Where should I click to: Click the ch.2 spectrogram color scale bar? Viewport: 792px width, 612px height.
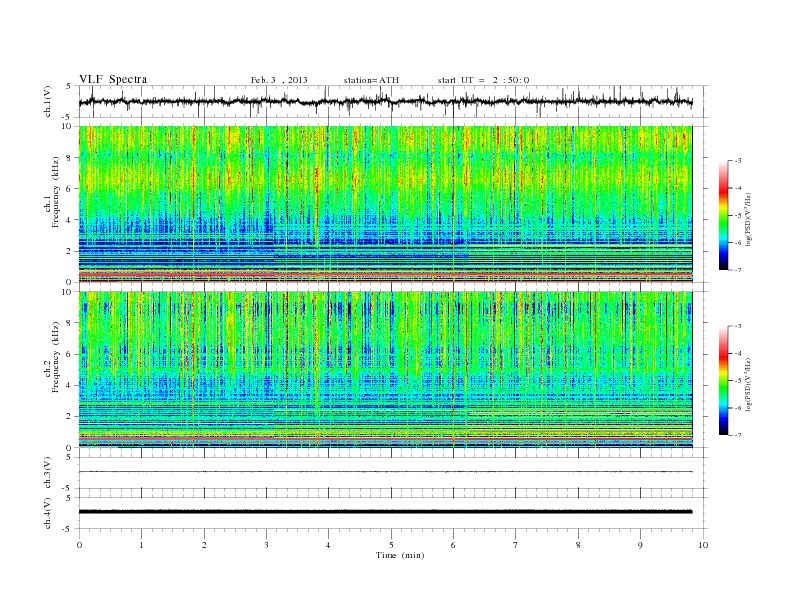coord(723,380)
